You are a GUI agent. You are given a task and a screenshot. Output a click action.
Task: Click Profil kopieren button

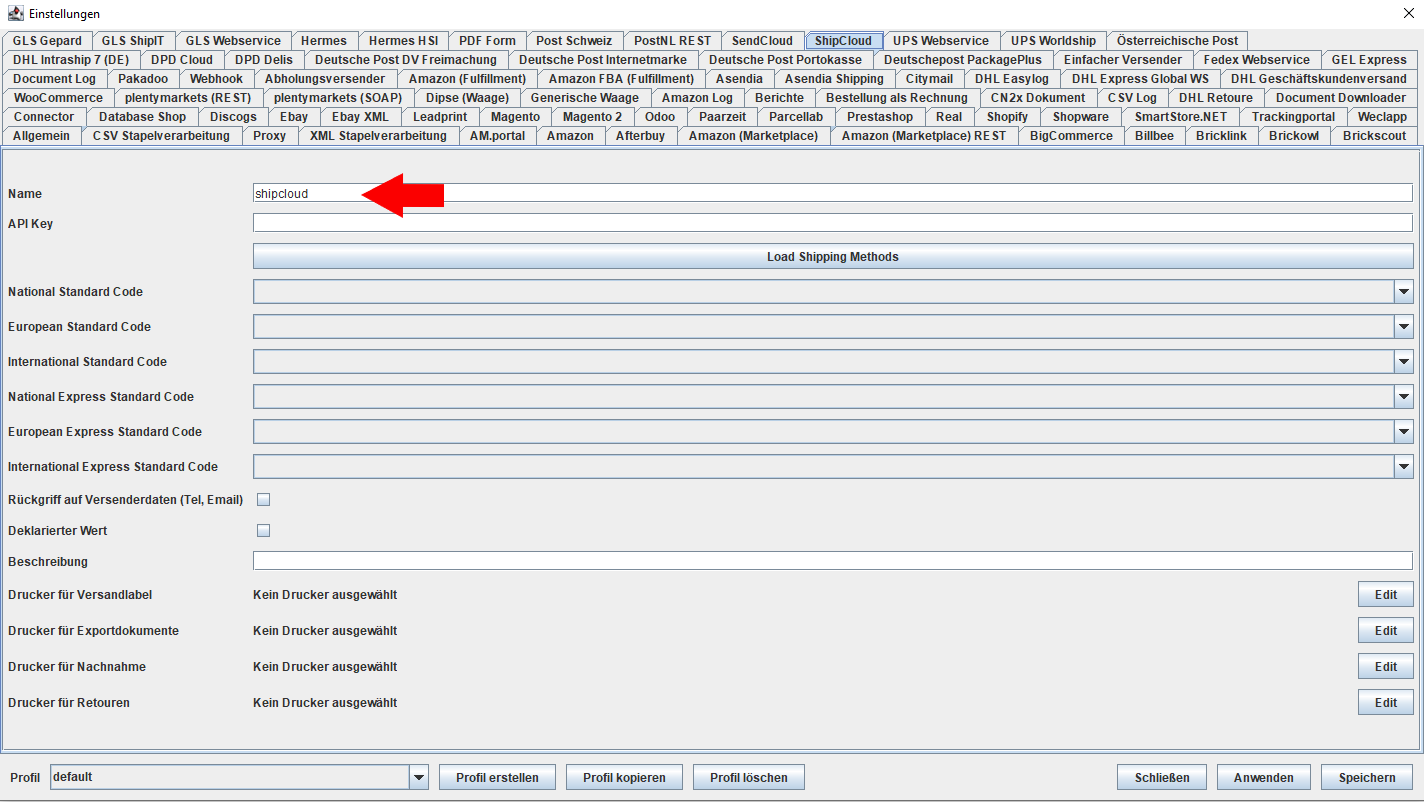624,777
